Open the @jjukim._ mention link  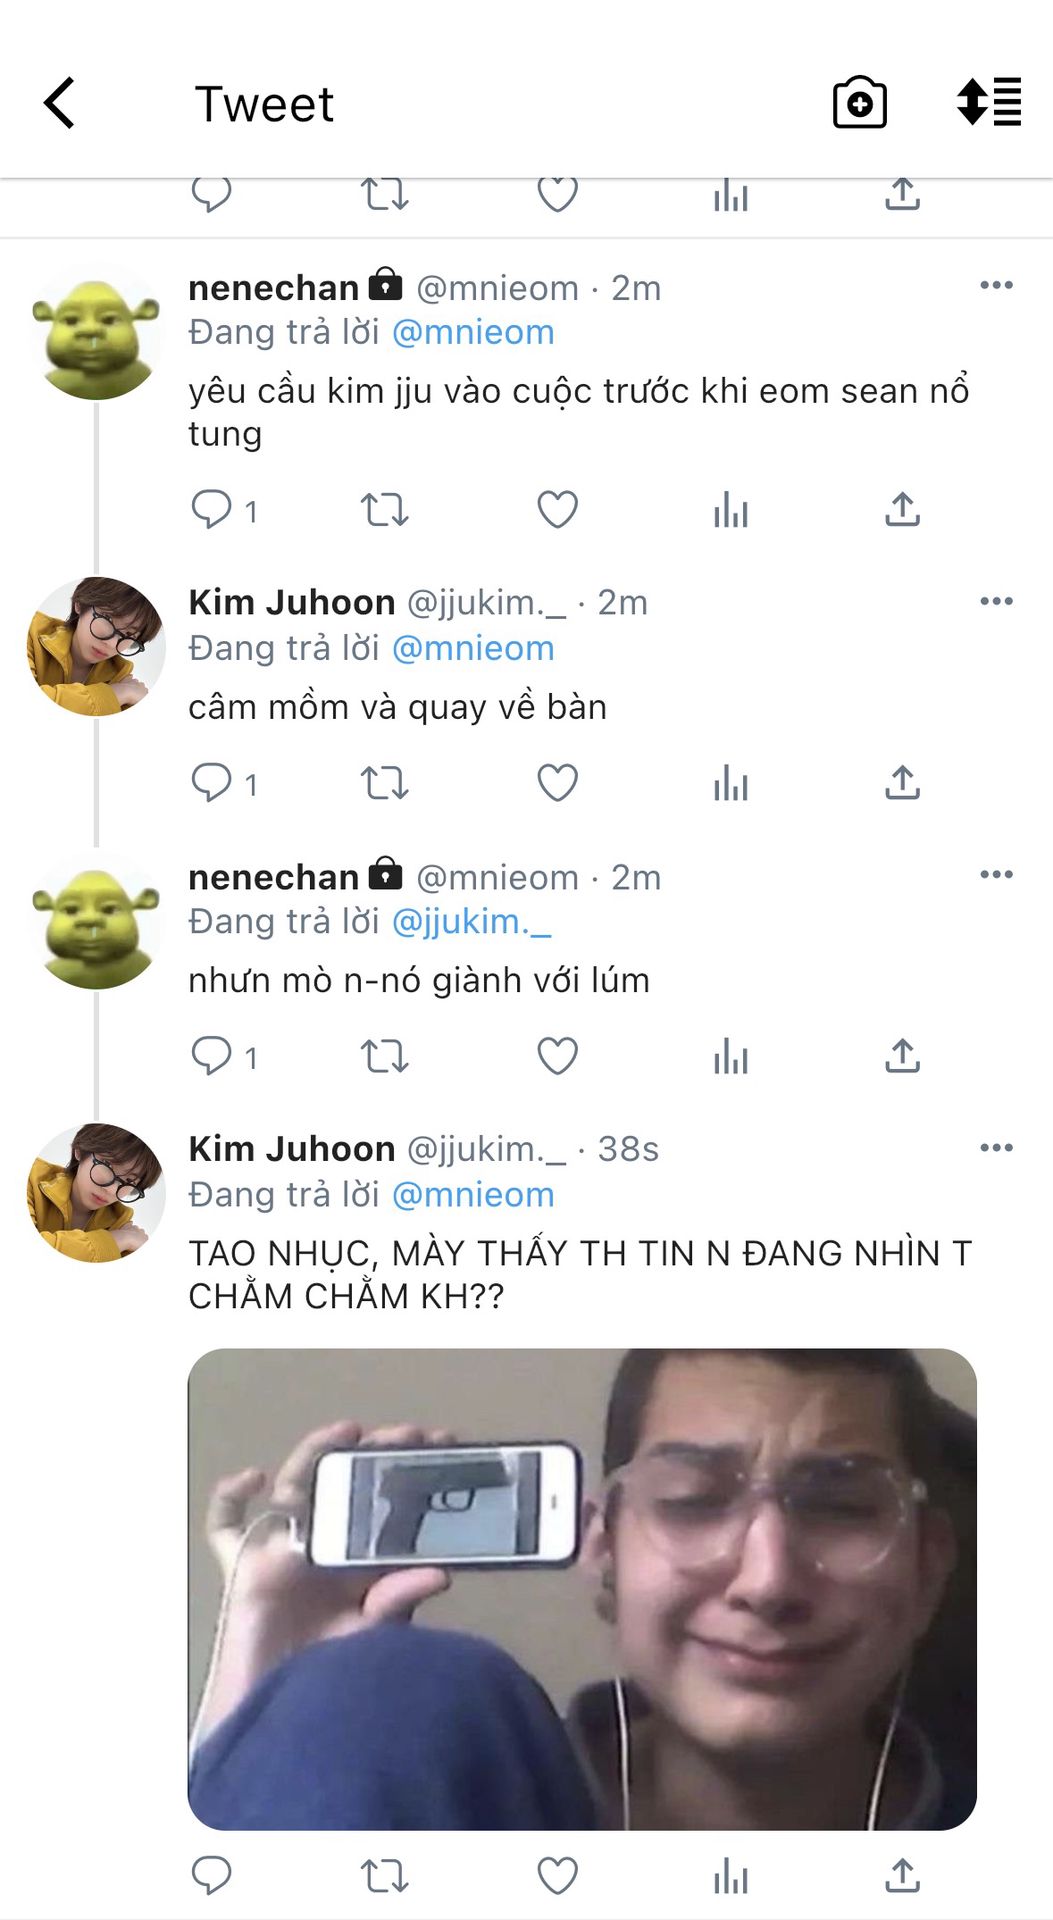click(x=471, y=921)
